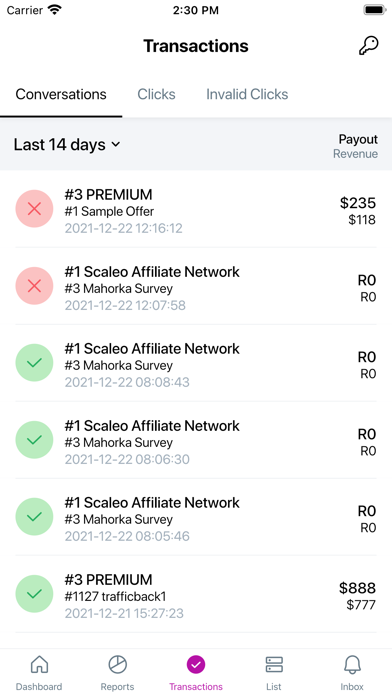Tap the red X icon for #3 PREMIUM Sample Offer
392x696 pixels.
click(34, 209)
